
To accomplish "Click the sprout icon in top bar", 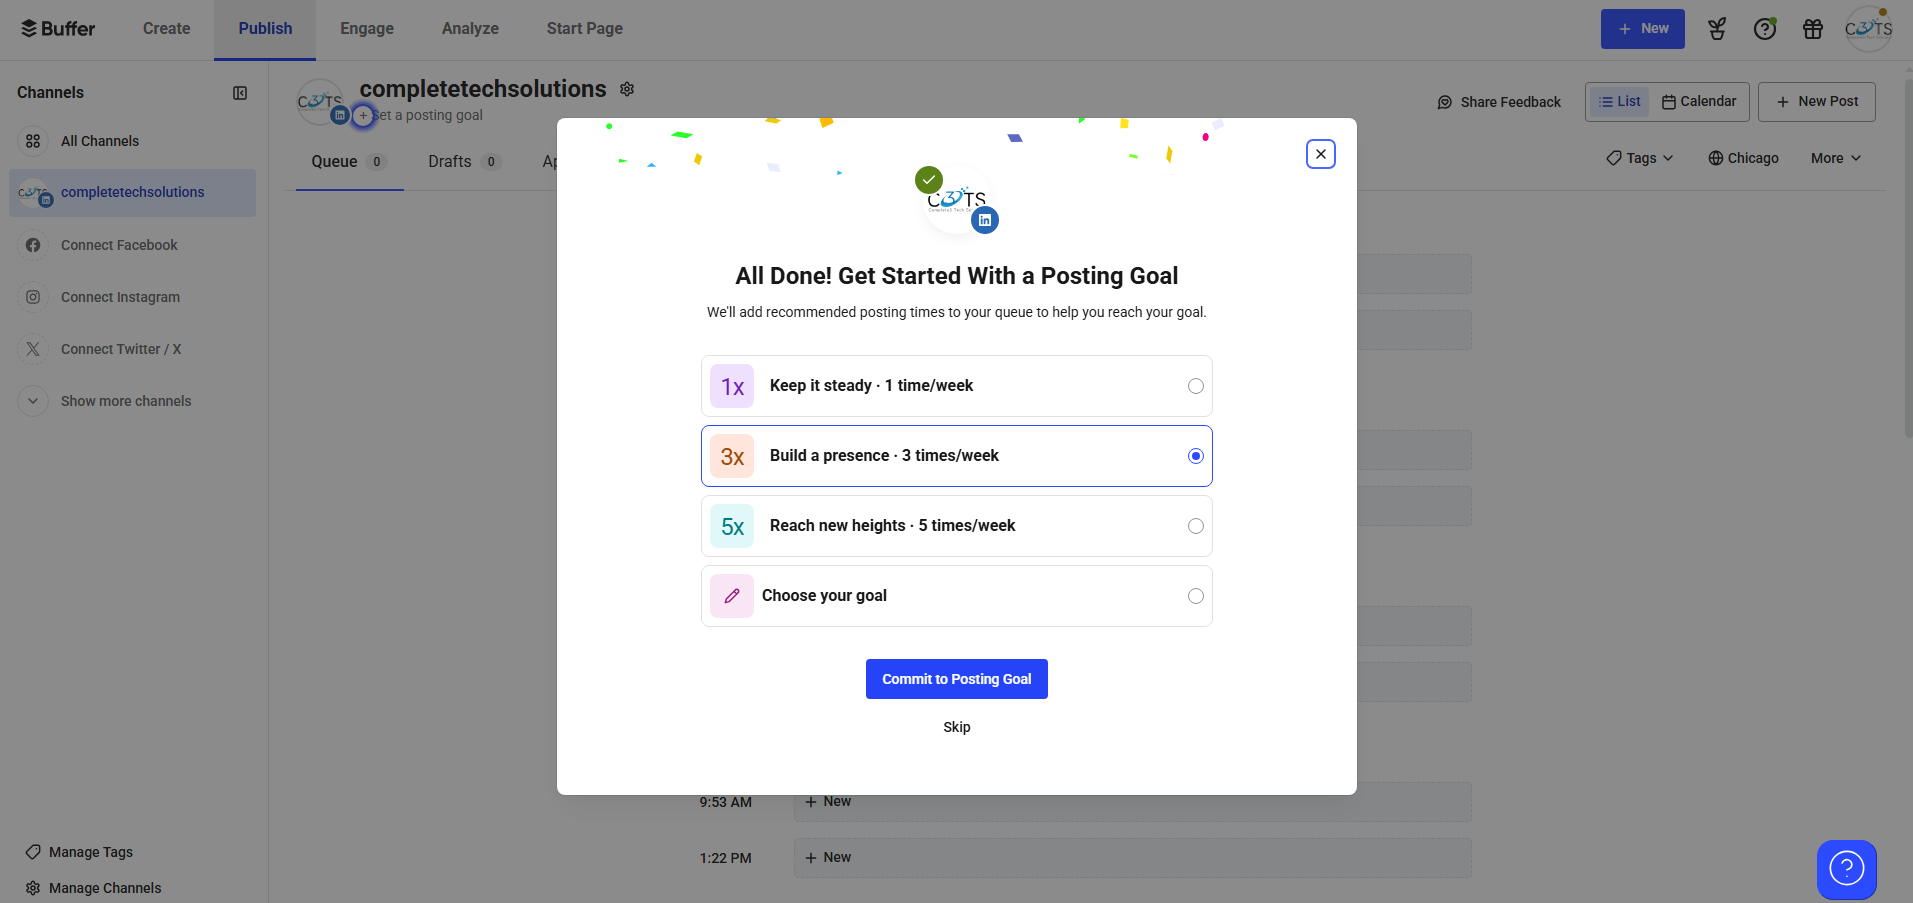I will pos(1717,29).
